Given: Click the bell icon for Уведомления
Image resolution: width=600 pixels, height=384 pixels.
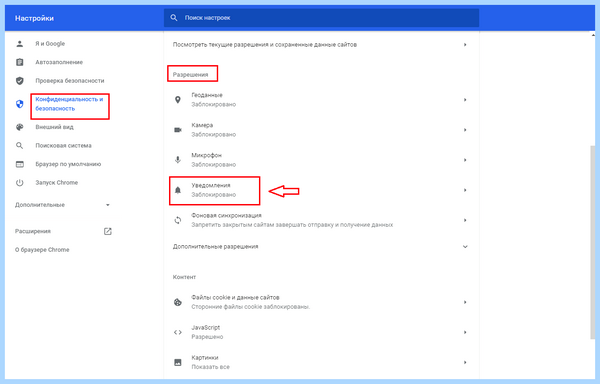Looking at the screenshot, I should tap(178, 190).
